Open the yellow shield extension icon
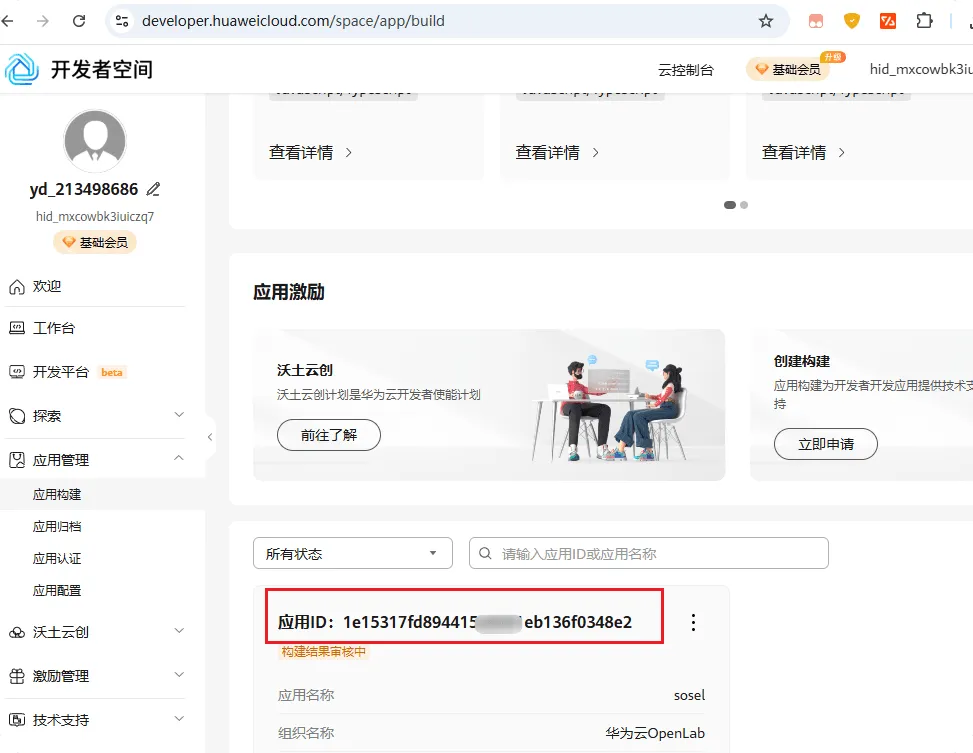The height and width of the screenshot is (753, 973). pyautogui.click(x=852, y=21)
